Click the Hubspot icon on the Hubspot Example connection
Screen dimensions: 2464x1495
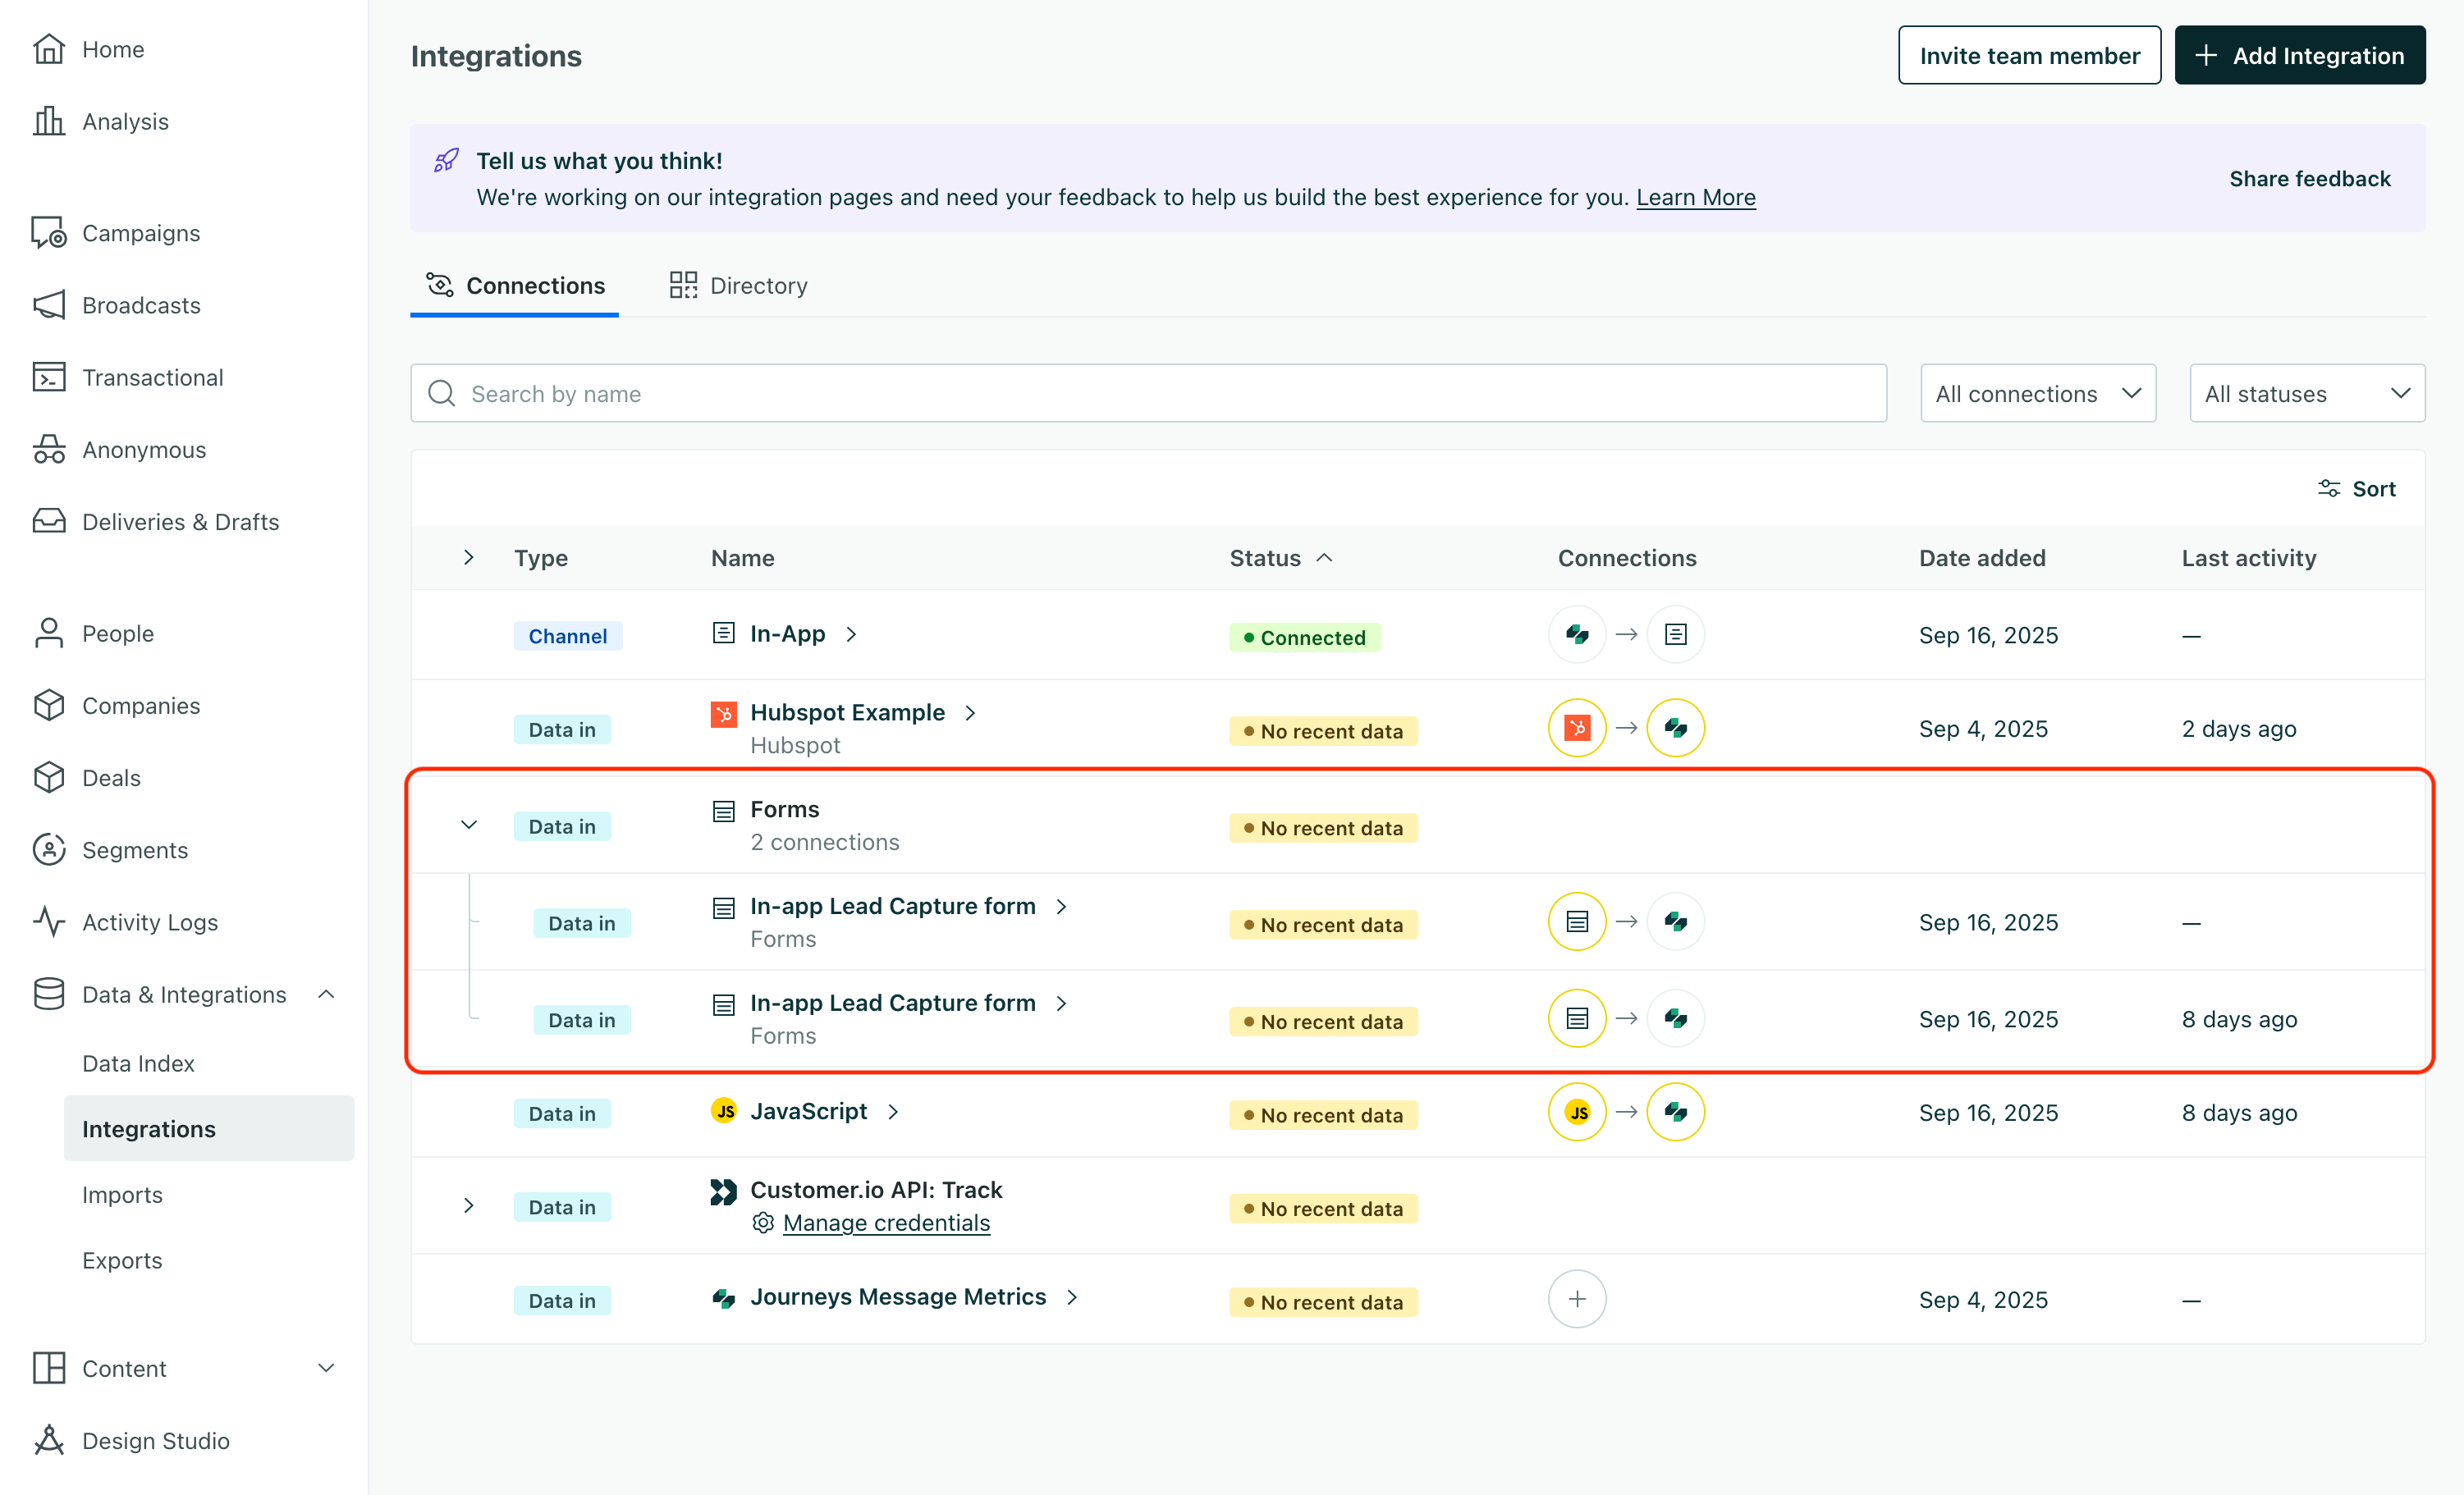[x=1577, y=728]
